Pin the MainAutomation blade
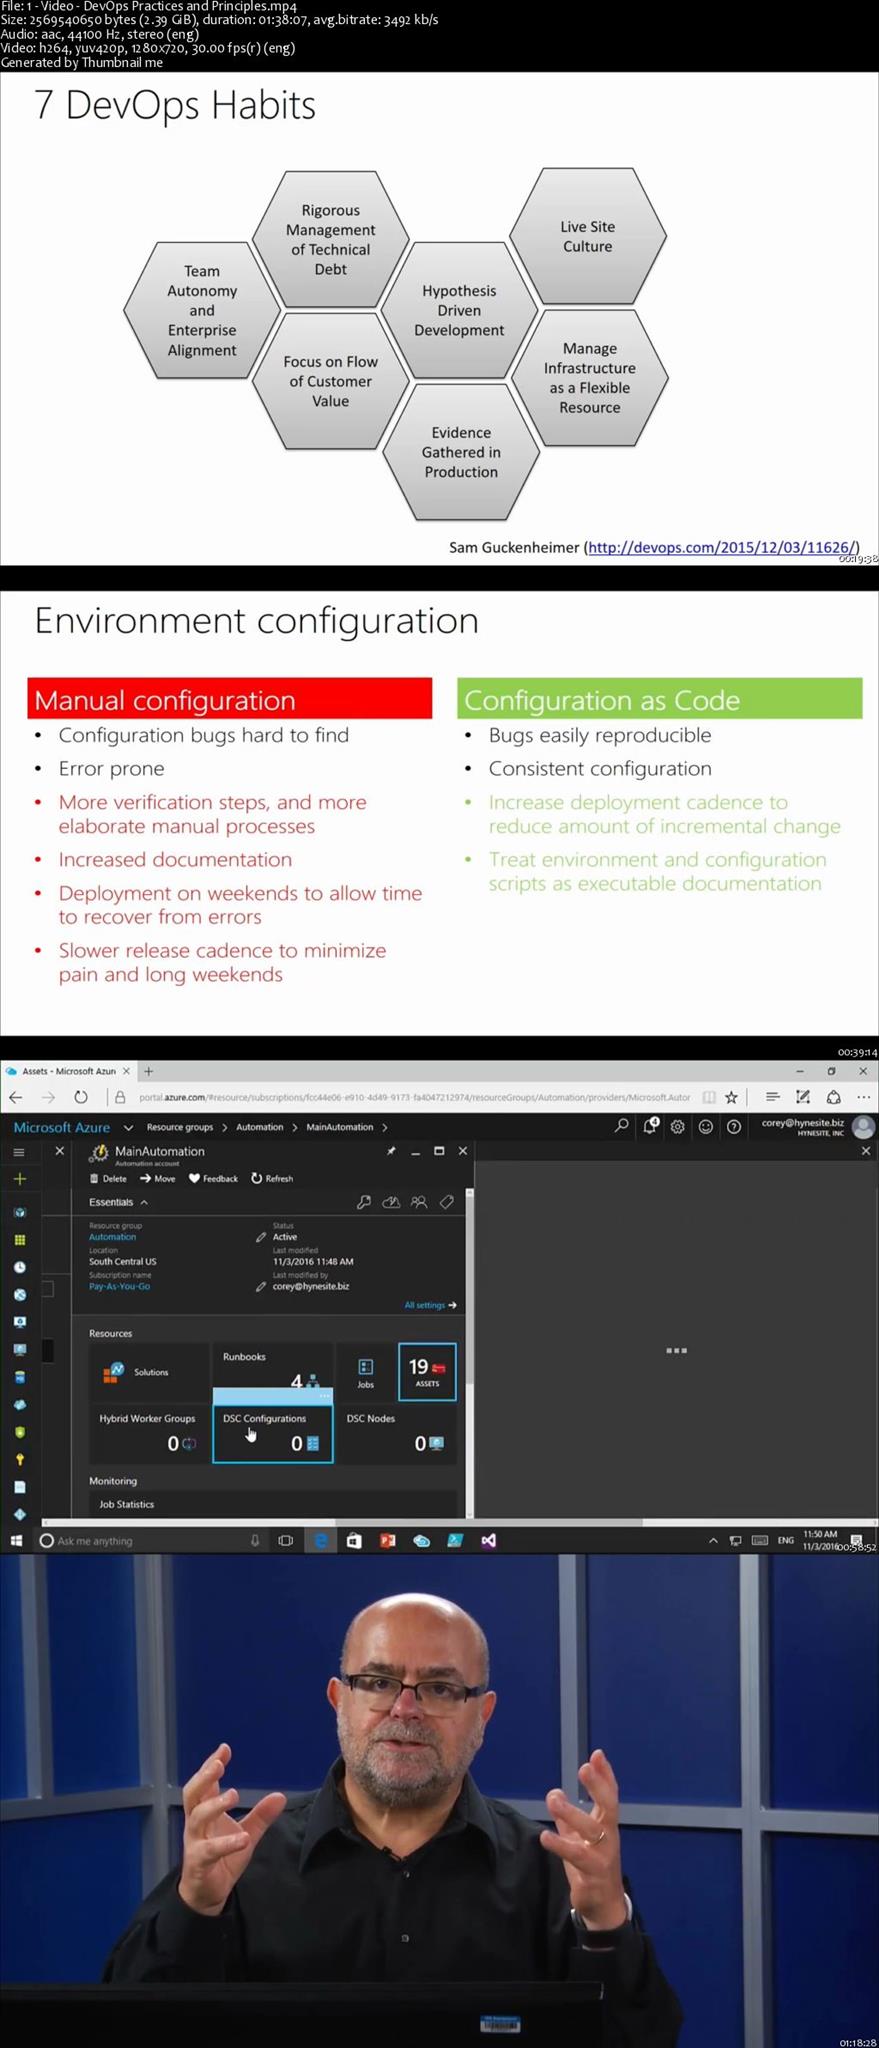Image resolution: width=879 pixels, height=2048 pixels. [391, 1151]
